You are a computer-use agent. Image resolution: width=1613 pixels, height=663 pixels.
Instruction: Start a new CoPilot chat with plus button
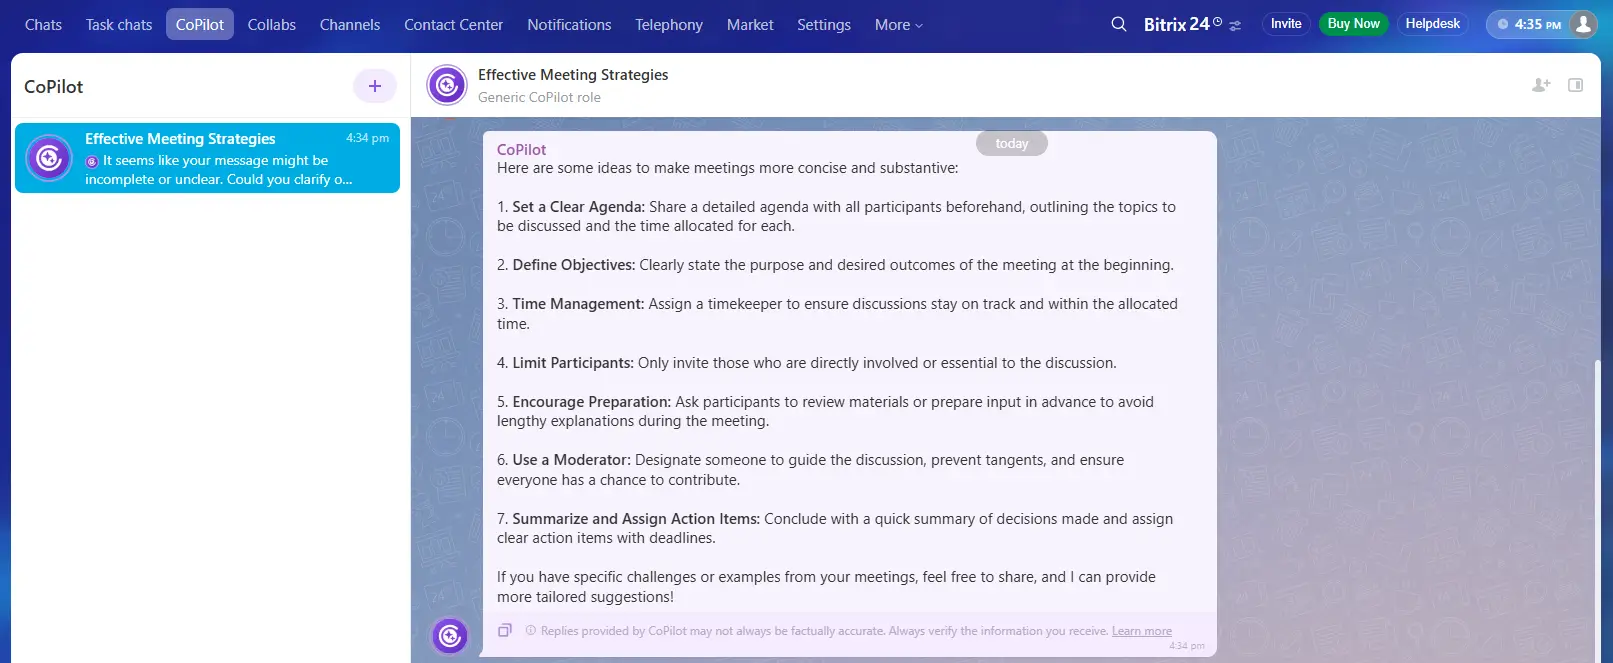point(375,86)
